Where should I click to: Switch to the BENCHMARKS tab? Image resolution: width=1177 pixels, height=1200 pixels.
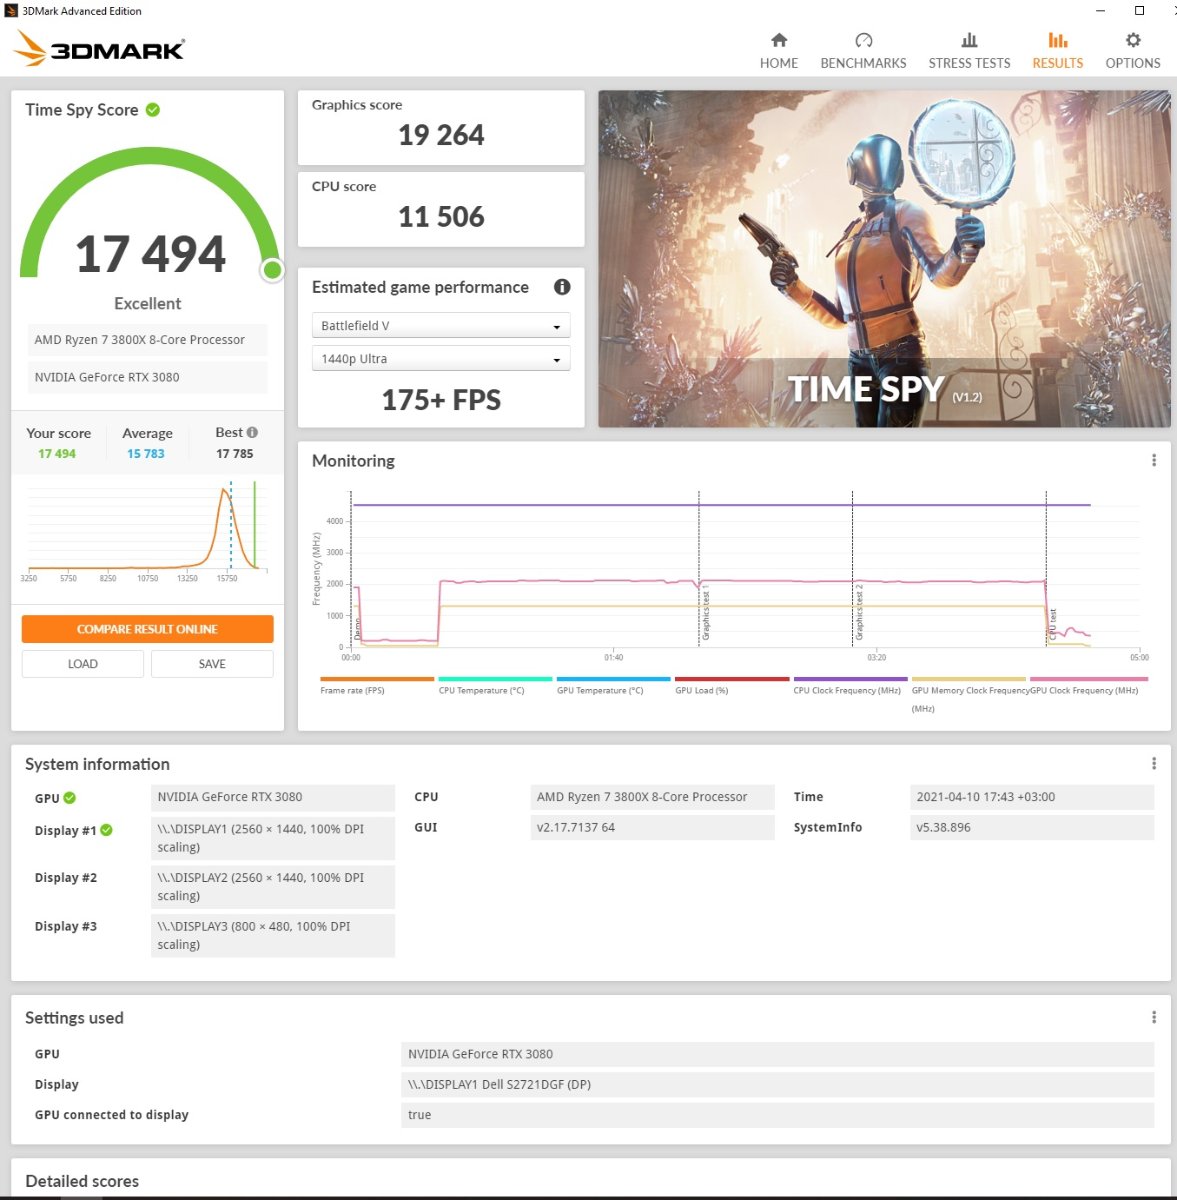pyautogui.click(x=863, y=50)
